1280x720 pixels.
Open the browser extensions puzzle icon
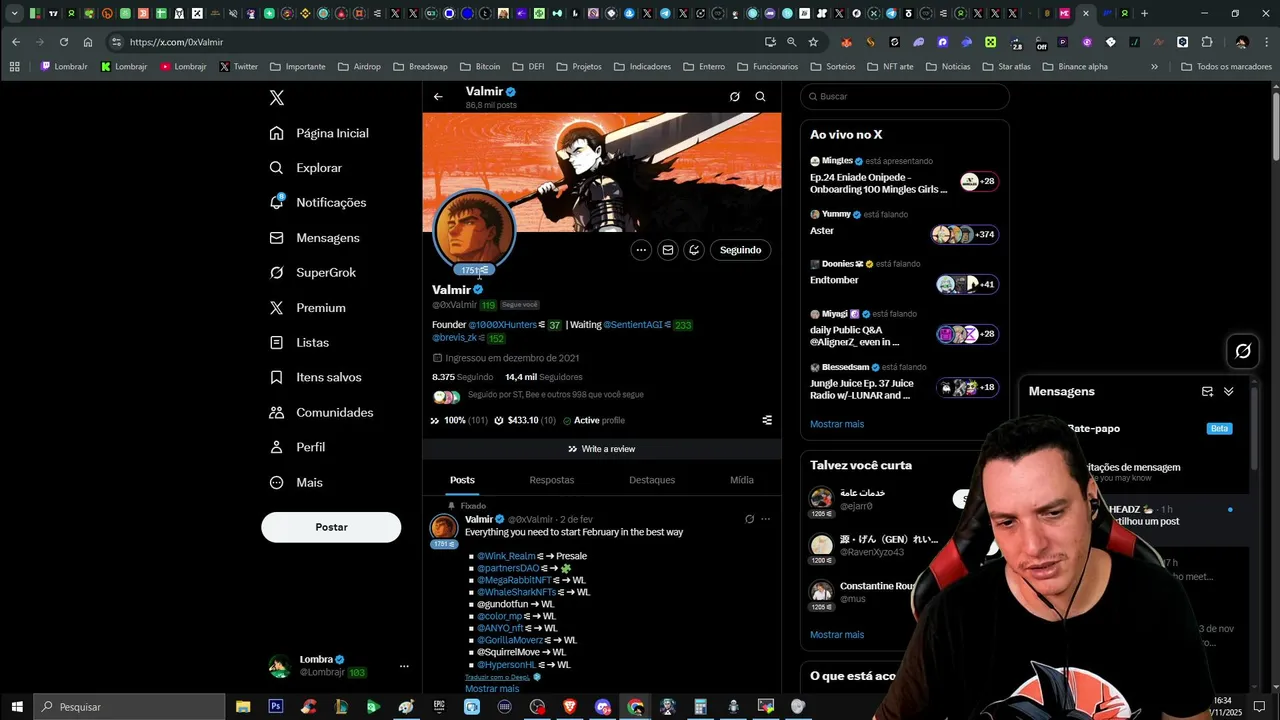coord(1207,42)
